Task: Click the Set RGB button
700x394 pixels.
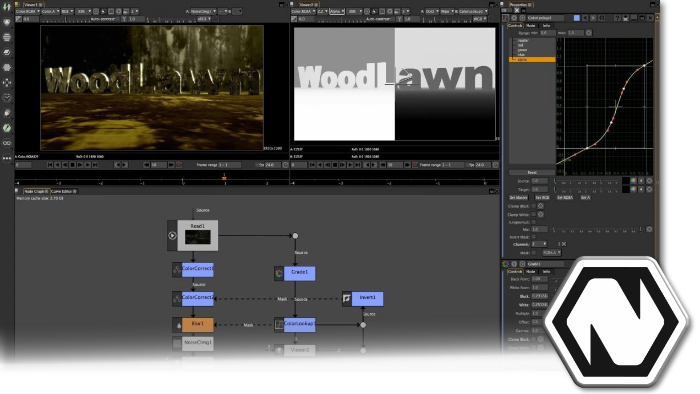Action: pyautogui.click(x=542, y=197)
